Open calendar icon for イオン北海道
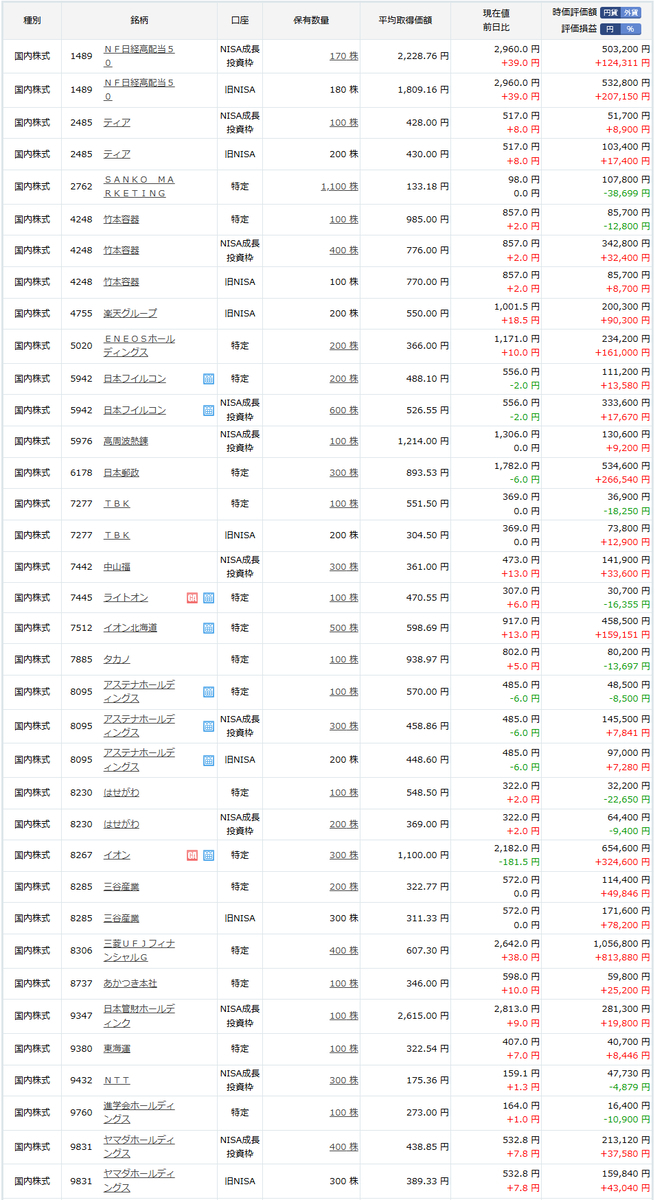Image resolution: width=655 pixels, height=1200 pixels. pos(209,628)
